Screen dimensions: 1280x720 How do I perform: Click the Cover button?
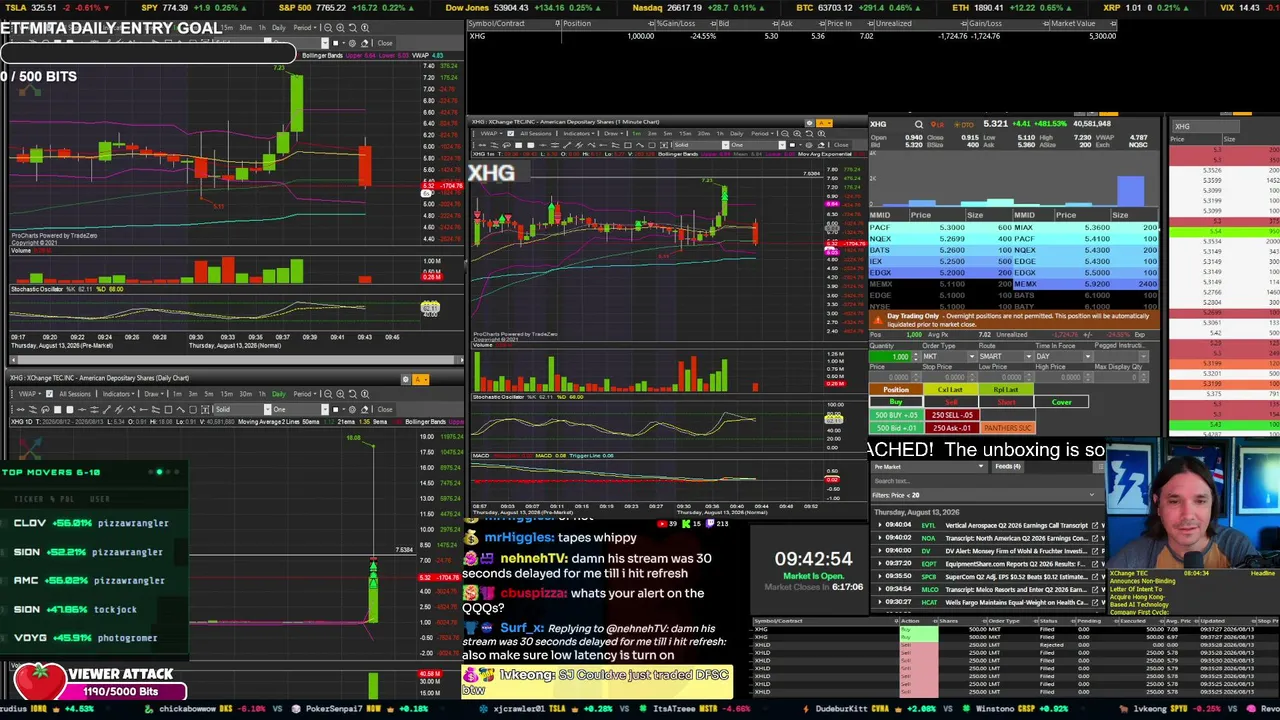click(1061, 402)
